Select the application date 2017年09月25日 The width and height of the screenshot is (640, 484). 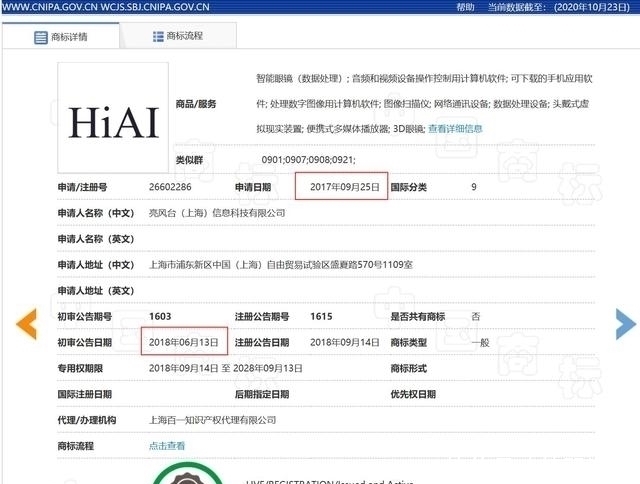345,187
